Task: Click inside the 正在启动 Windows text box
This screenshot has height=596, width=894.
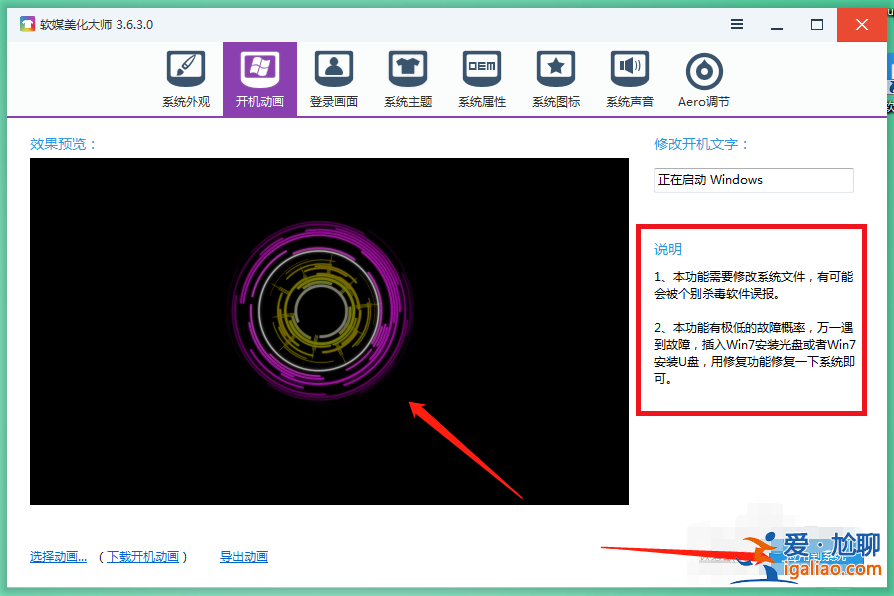Action: point(752,180)
